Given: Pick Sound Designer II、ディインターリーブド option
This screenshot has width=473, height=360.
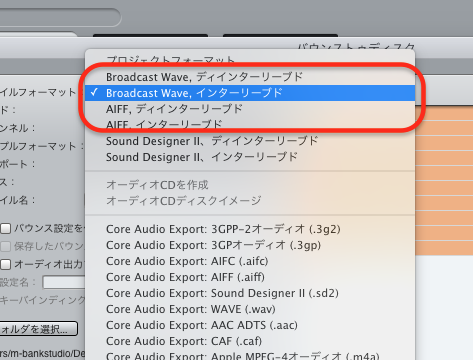Looking at the screenshot, I should point(250,141).
